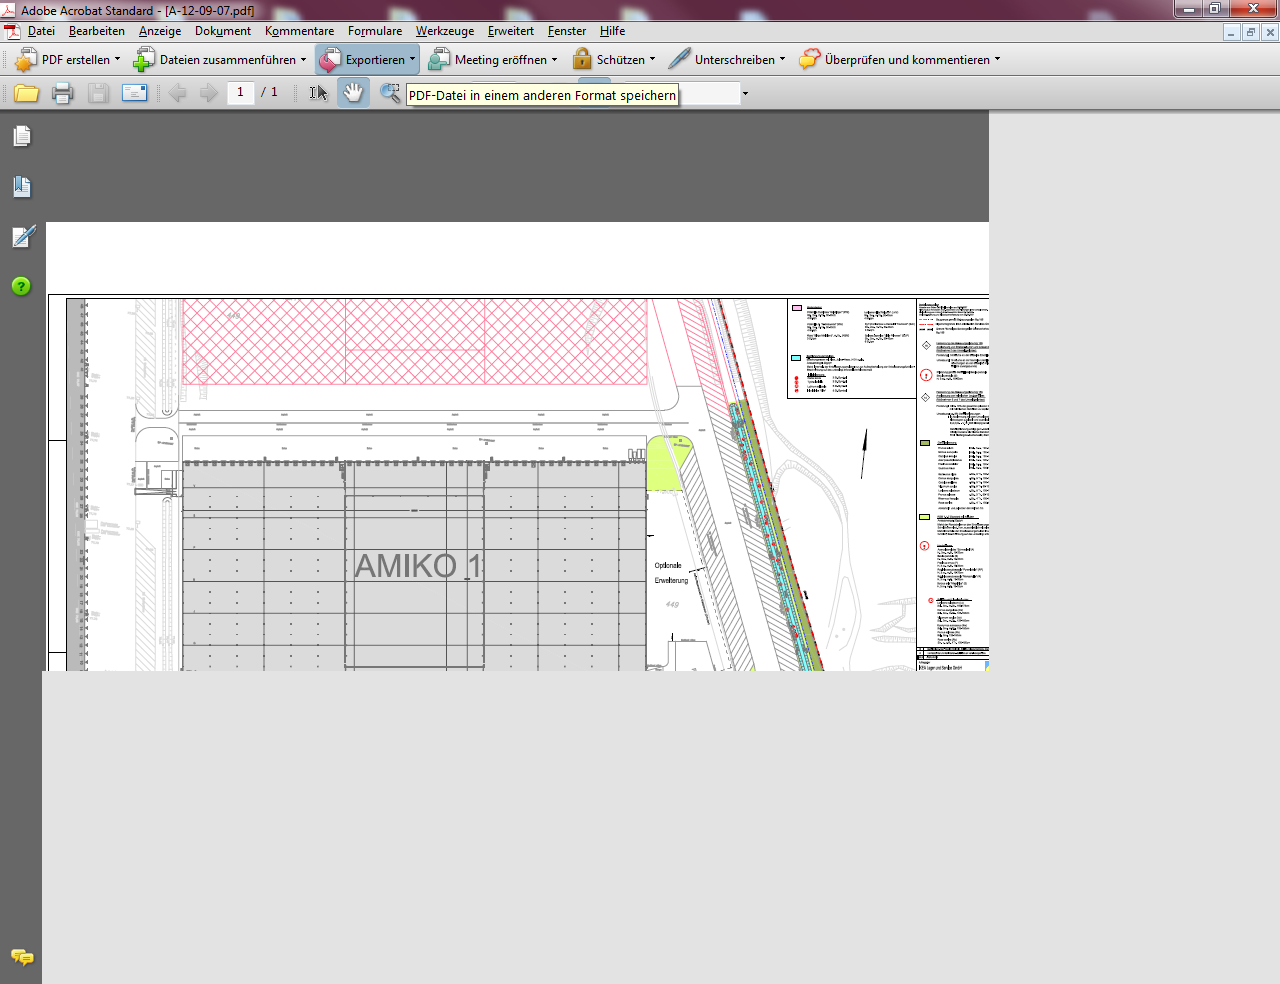This screenshot has height=984, width=1280.
Task: Click the open file folder icon
Action: point(26,93)
